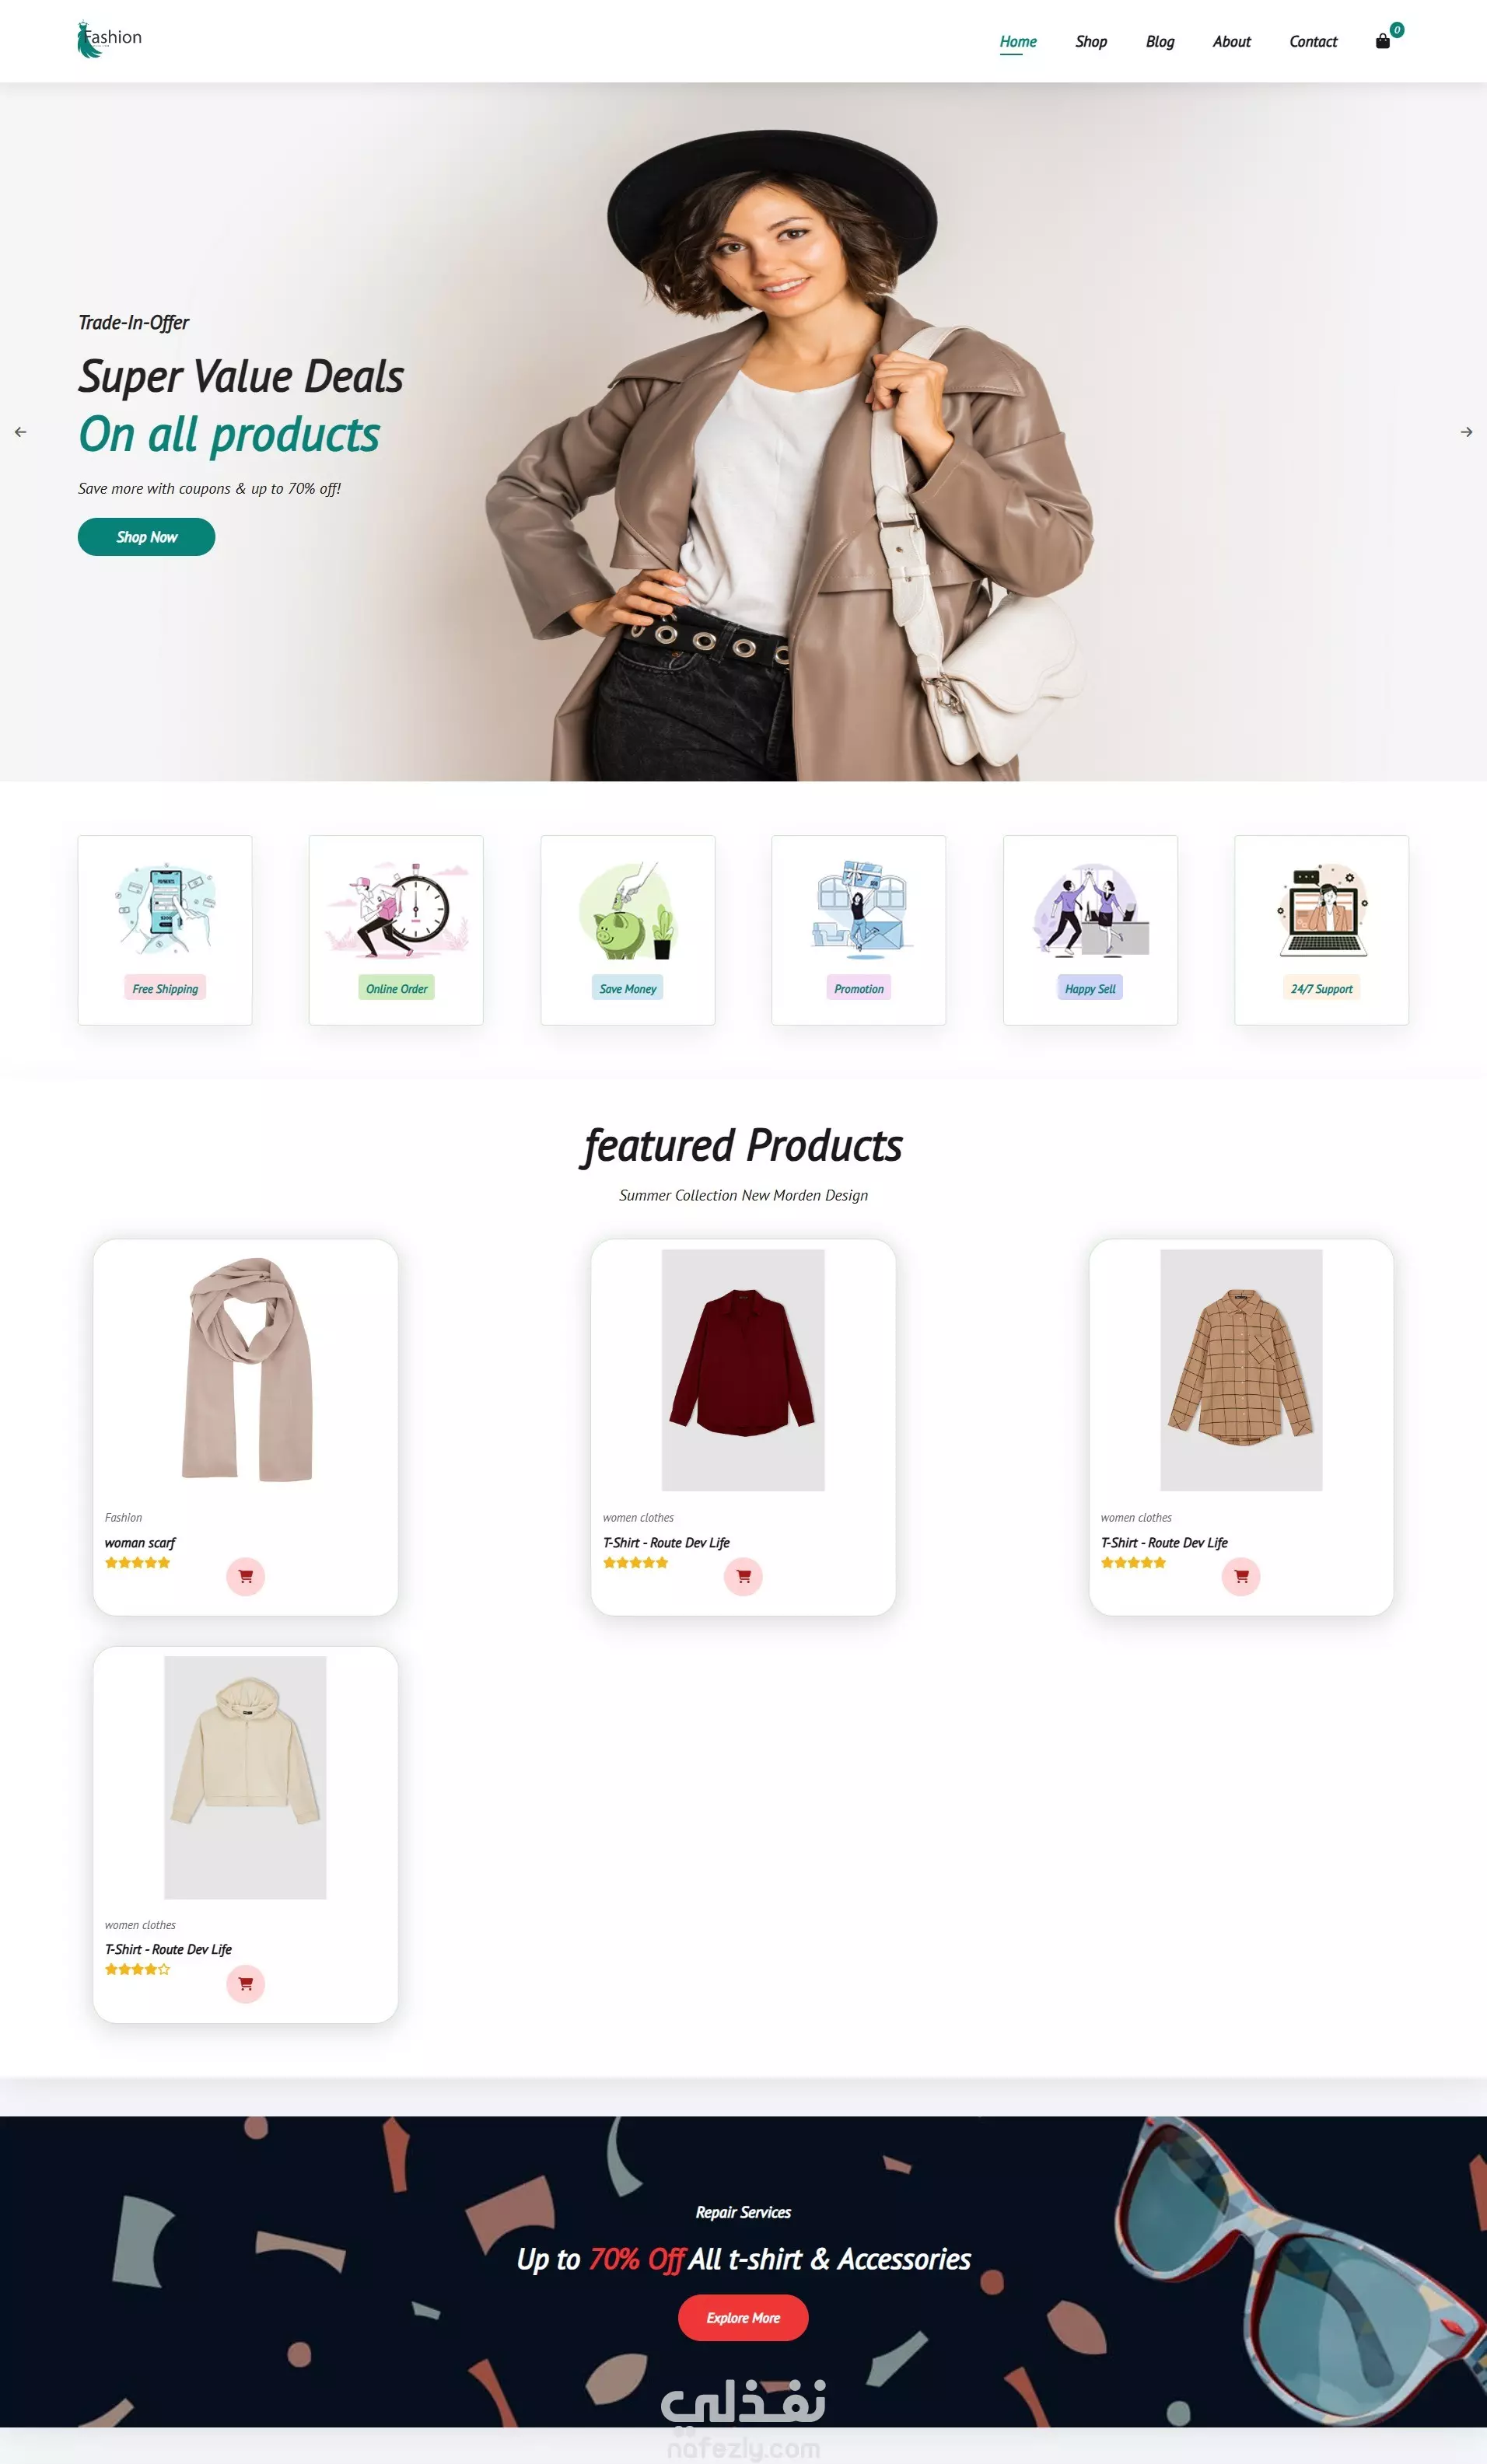Image resolution: width=1487 pixels, height=2464 pixels.
Task: Open the woman scarf product image
Action: [x=246, y=1370]
